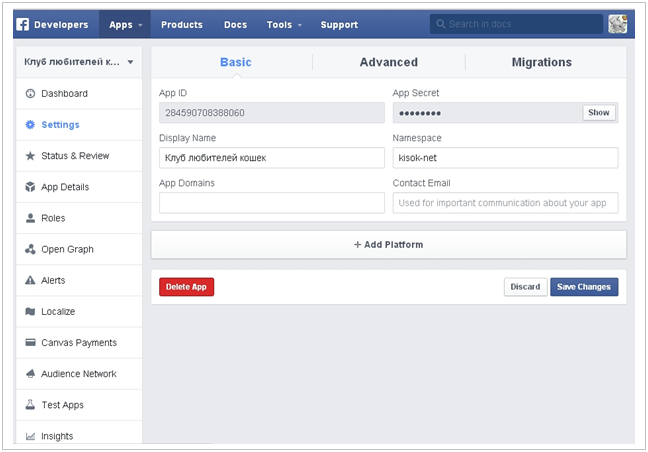The height and width of the screenshot is (452, 648).
Task: Click the Audience Network megaphone icon
Action: [30, 373]
